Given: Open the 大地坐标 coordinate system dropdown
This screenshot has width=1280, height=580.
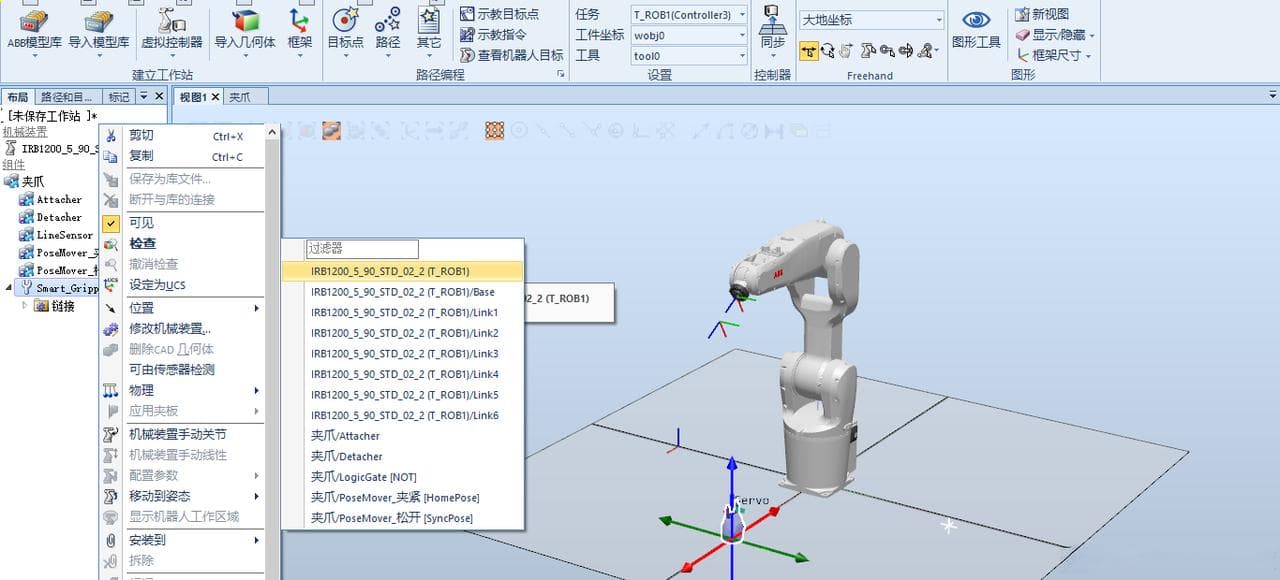Looking at the screenshot, I should coord(872,20).
